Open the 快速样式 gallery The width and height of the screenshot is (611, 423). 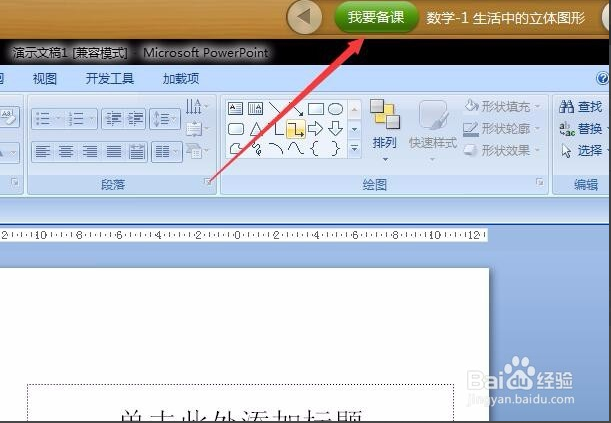(433, 130)
